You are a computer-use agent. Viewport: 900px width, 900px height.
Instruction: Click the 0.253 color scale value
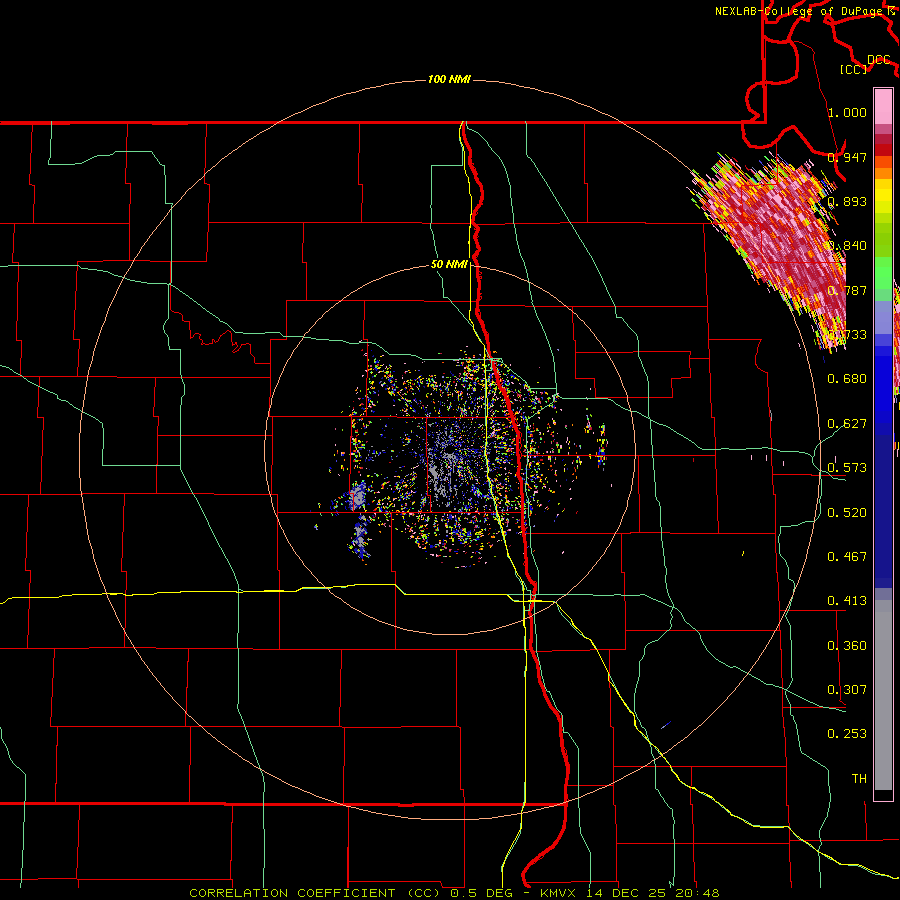[847, 734]
